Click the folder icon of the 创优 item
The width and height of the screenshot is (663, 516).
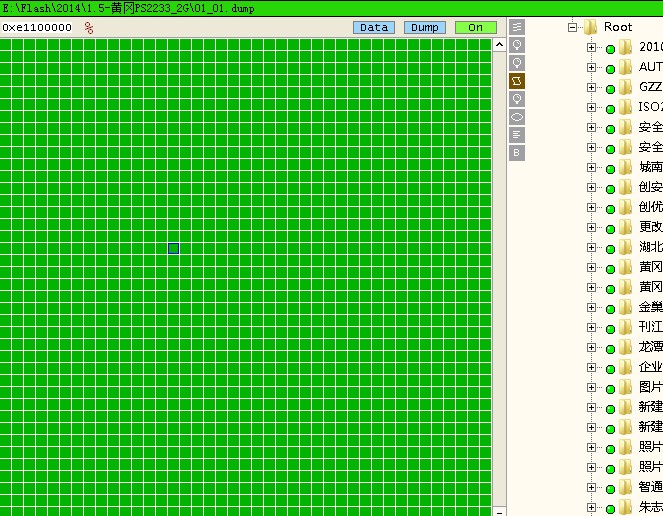pyautogui.click(x=625, y=207)
